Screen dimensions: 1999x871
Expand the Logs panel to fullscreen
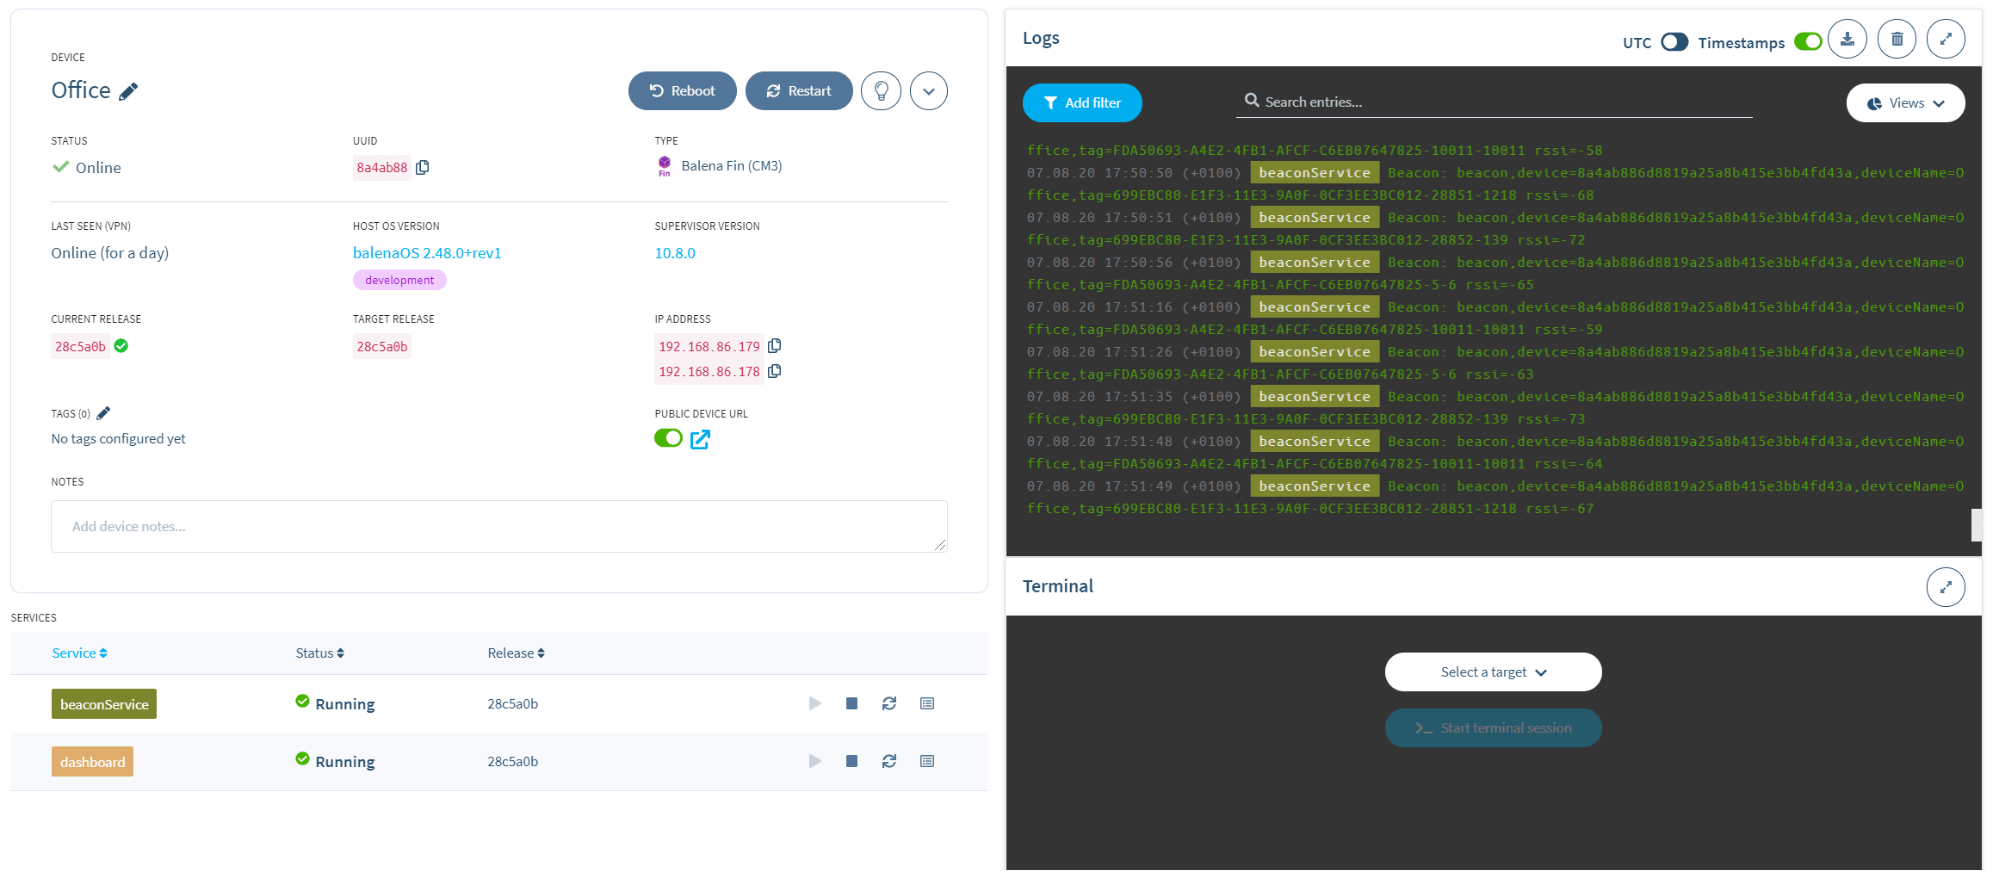pyautogui.click(x=1945, y=40)
